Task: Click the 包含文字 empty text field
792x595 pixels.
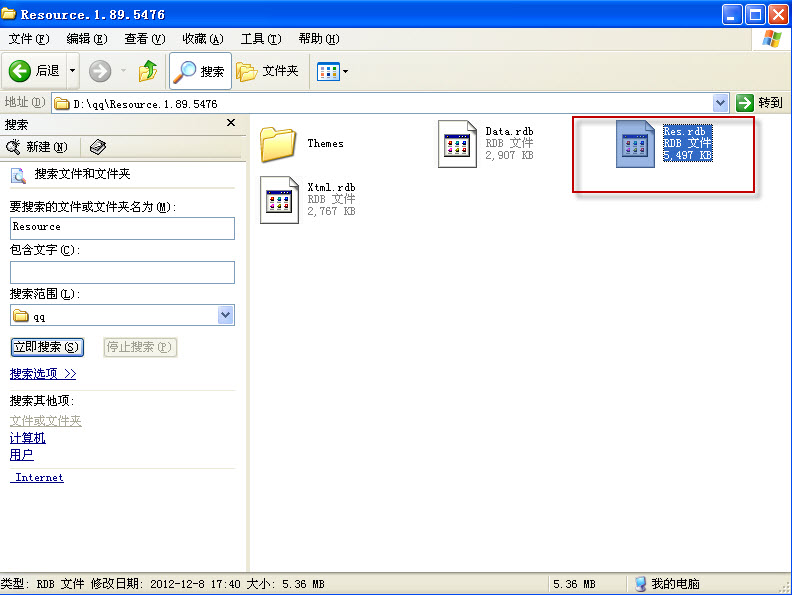Action: 122,272
